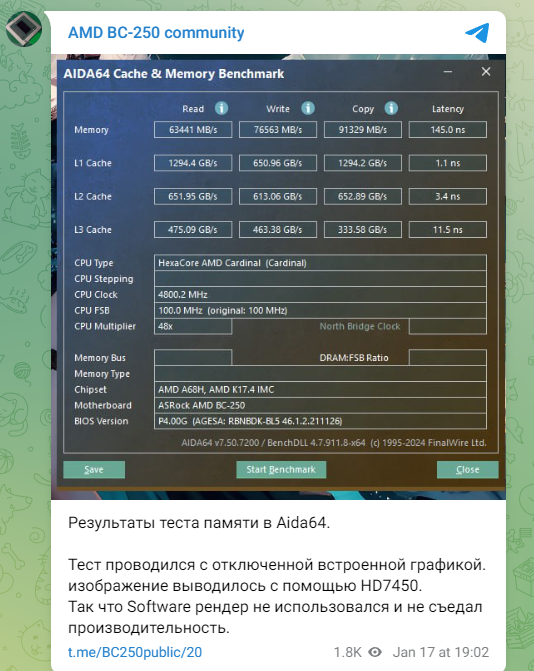Select L2 Cache Read 651.95 GB/s
Screen dimensions: 534x671
[x=193, y=196]
